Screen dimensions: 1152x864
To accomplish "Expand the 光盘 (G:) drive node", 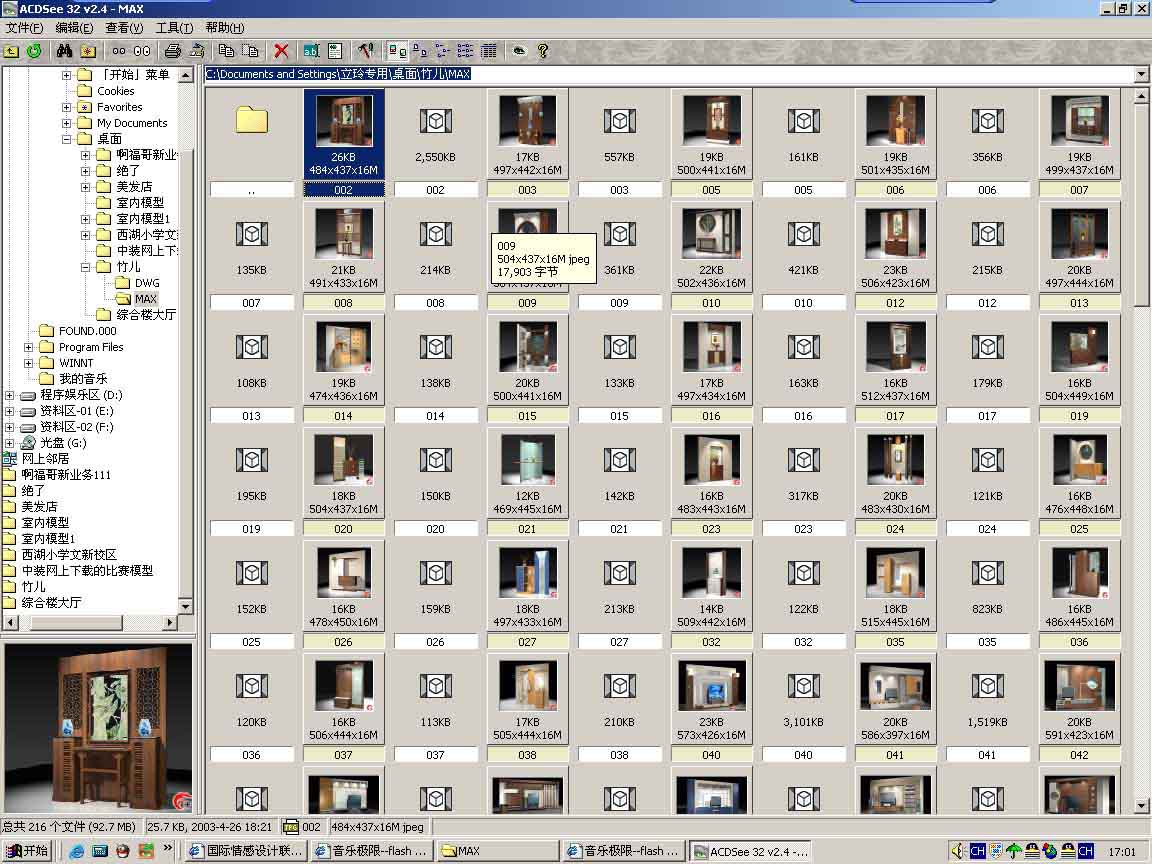I will coord(9,443).
